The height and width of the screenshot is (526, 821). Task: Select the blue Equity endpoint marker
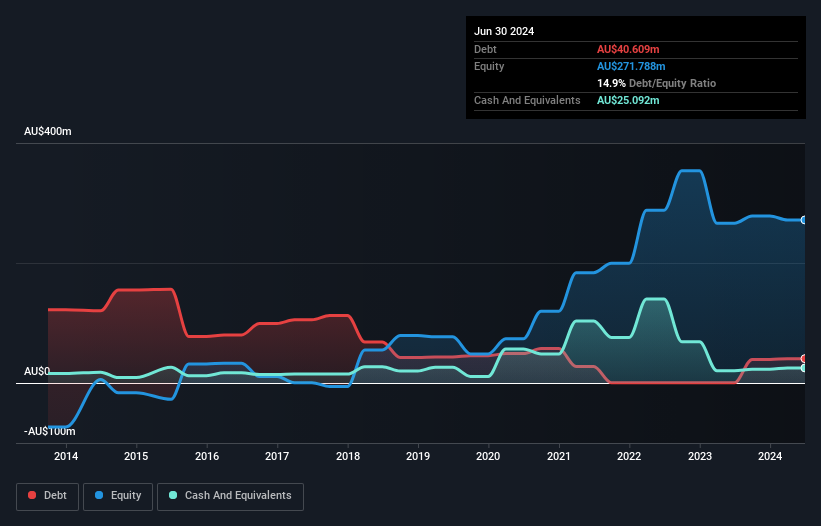(x=804, y=220)
